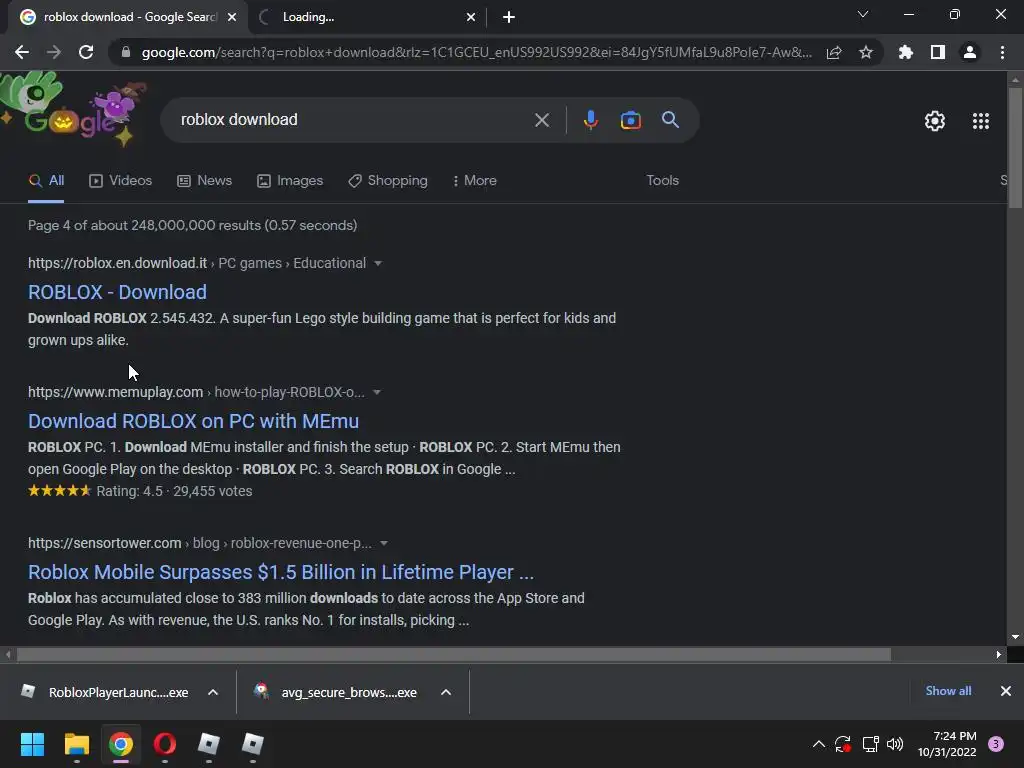The image size is (1024, 768).
Task: Open Download ROBLOX on PC with MEmu link
Action: pyautogui.click(x=193, y=421)
